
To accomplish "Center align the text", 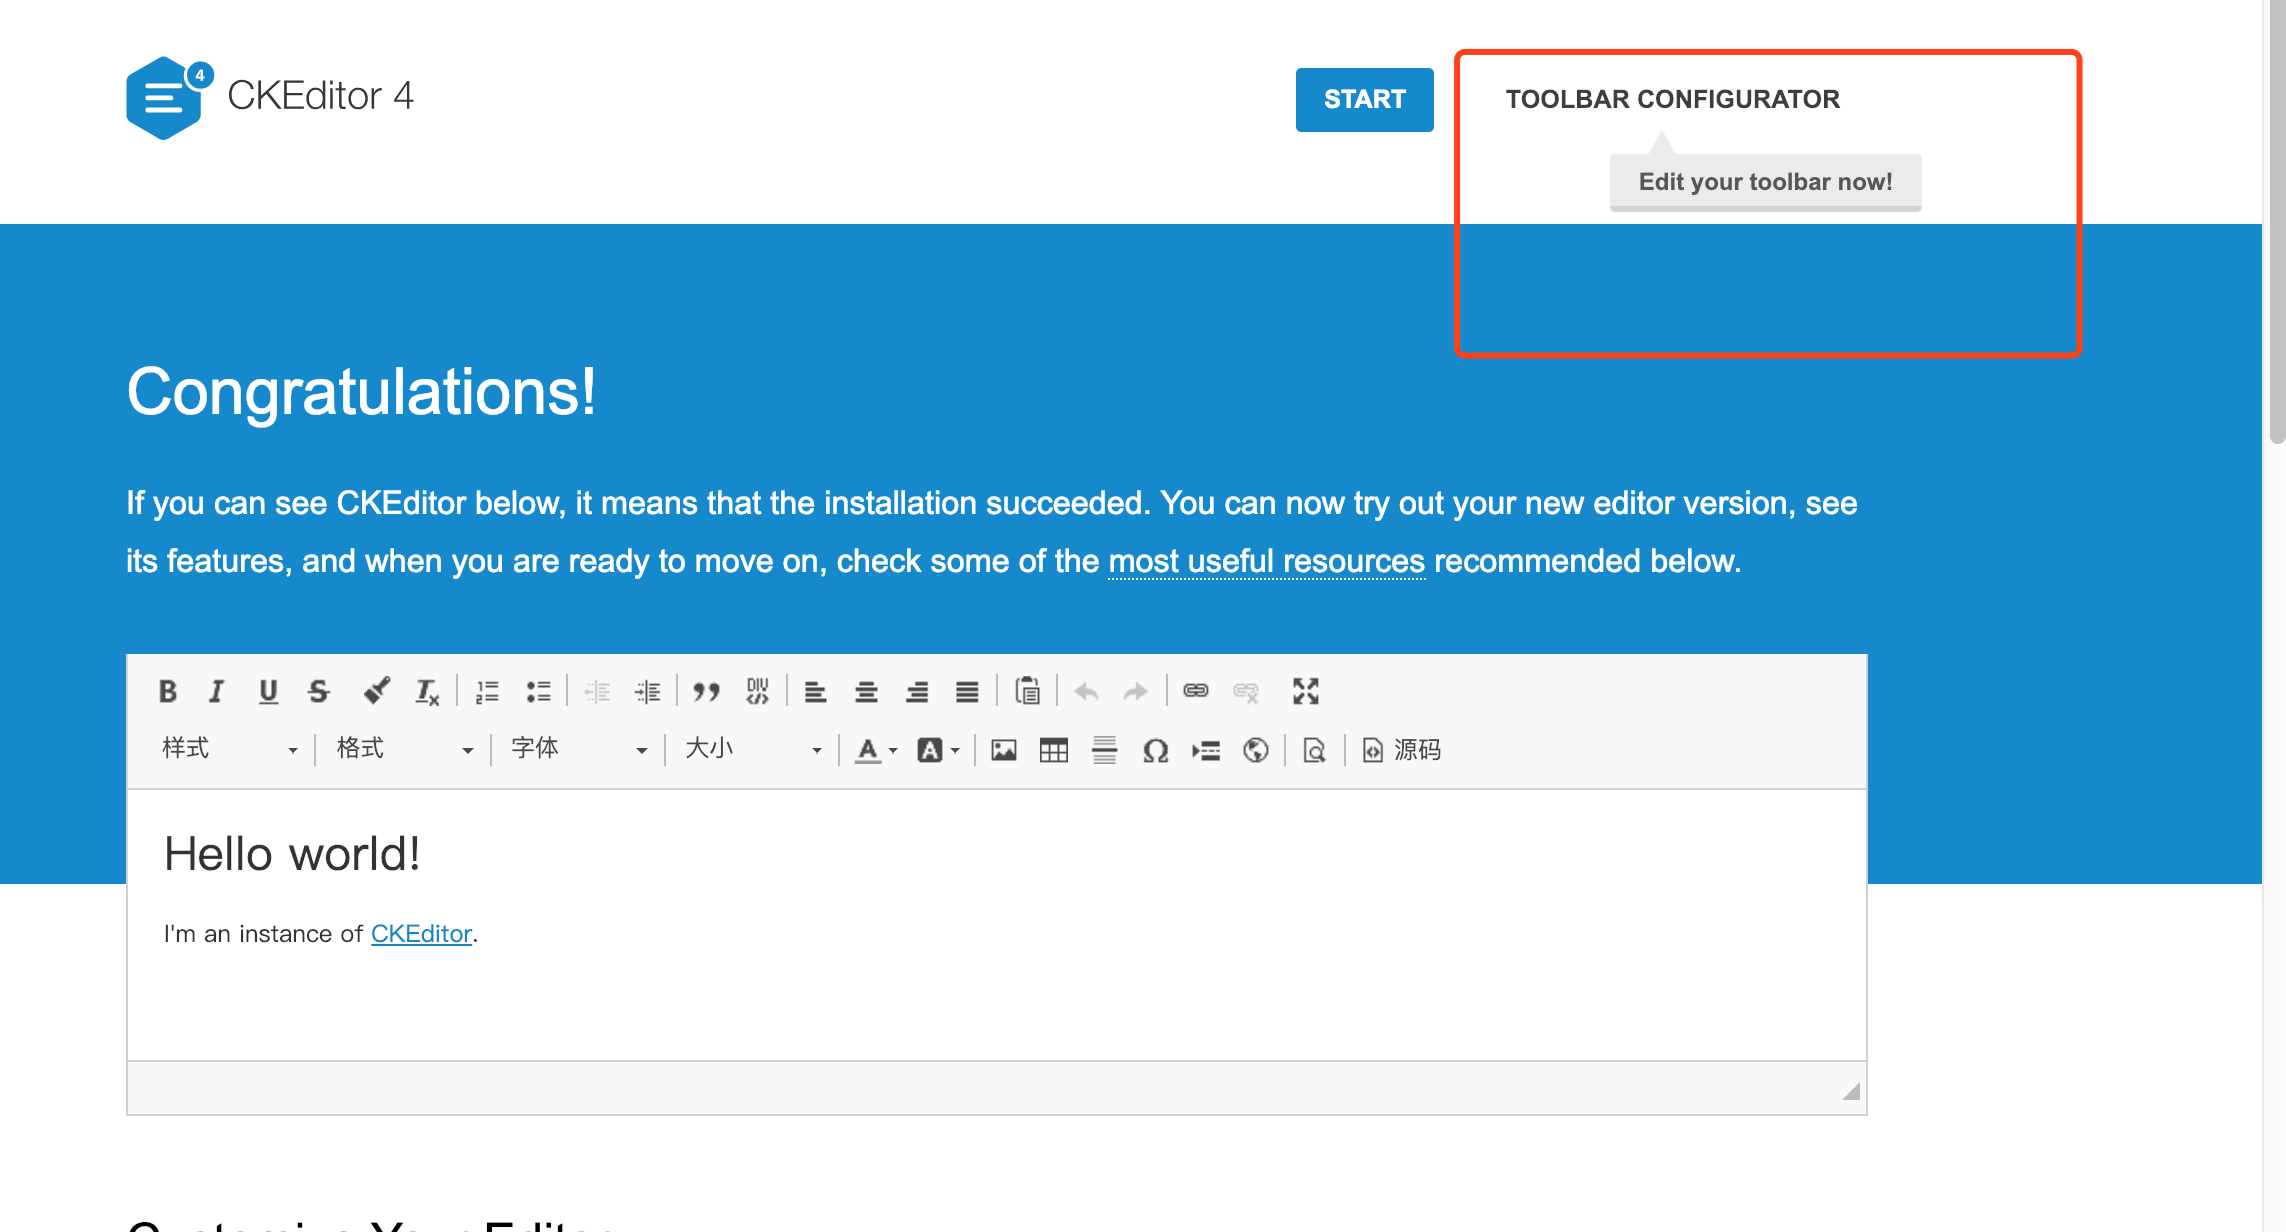I will point(866,691).
